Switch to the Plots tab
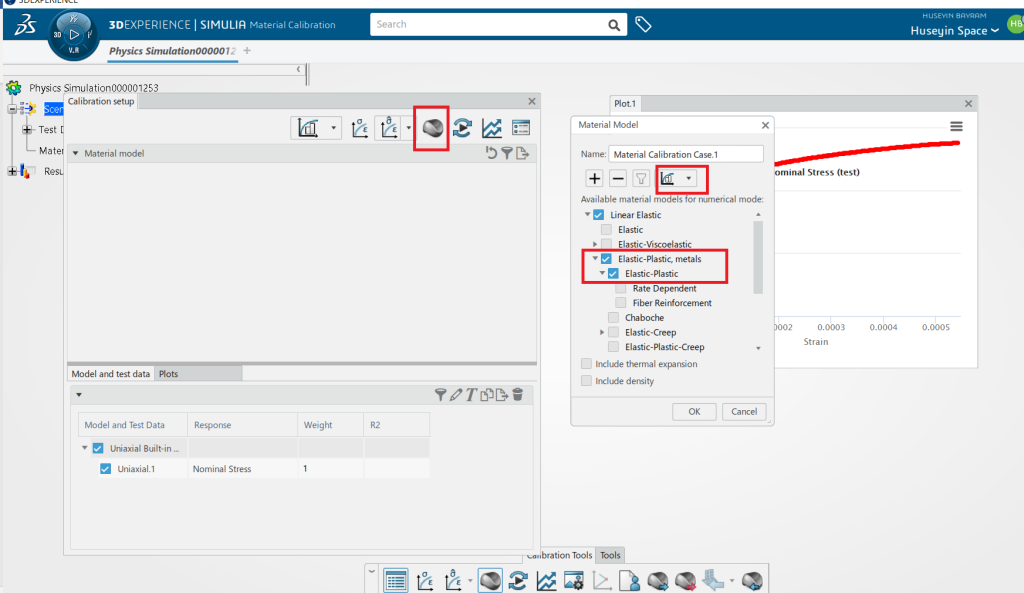The height and width of the screenshot is (593, 1024). 168,374
